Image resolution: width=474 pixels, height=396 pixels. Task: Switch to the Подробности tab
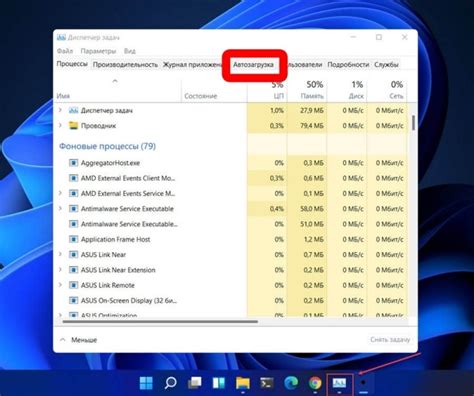tap(348, 65)
